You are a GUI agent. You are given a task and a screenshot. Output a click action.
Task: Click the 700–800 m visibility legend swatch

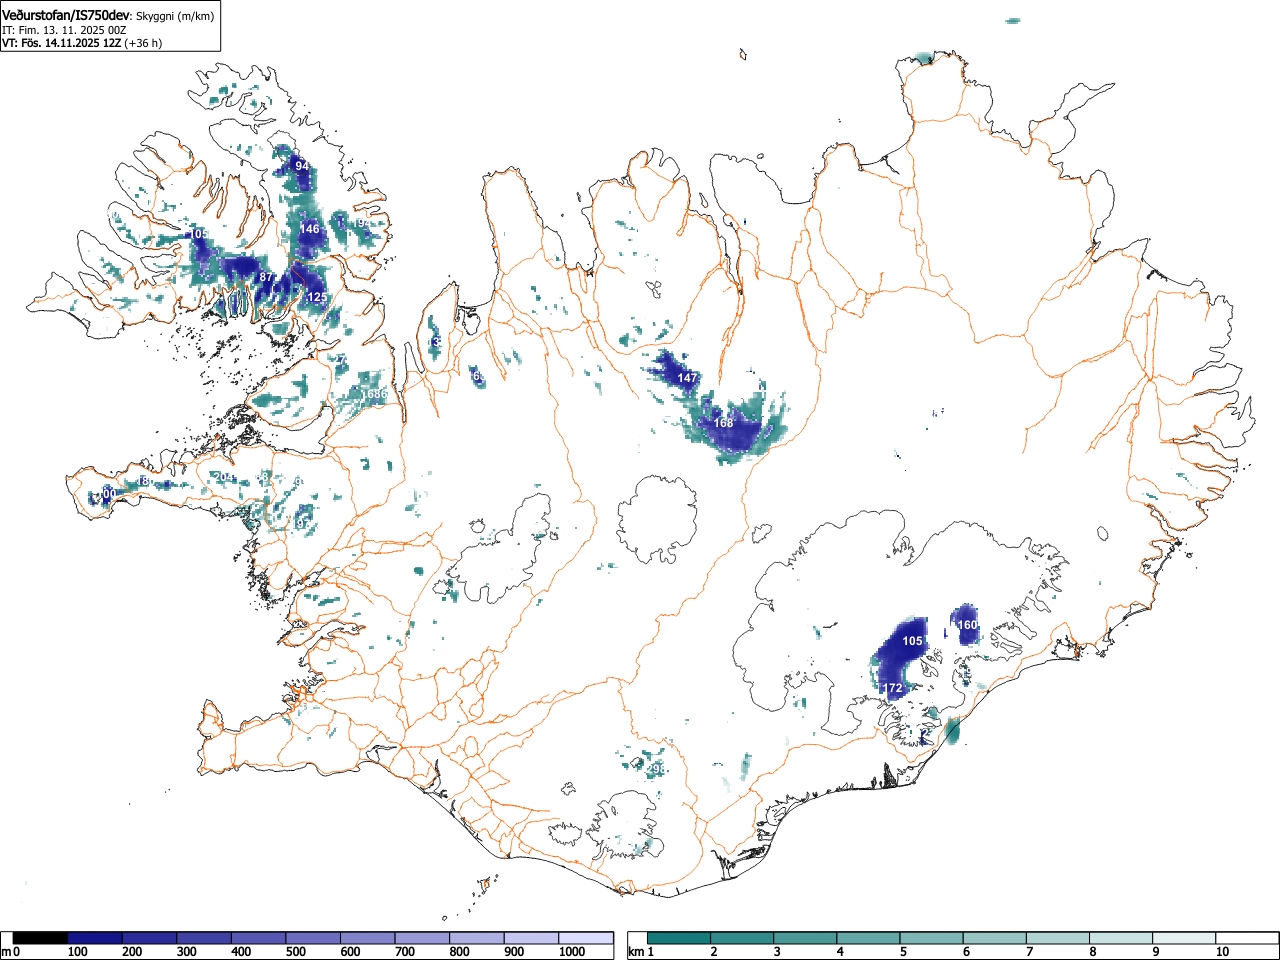pos(422,938)
